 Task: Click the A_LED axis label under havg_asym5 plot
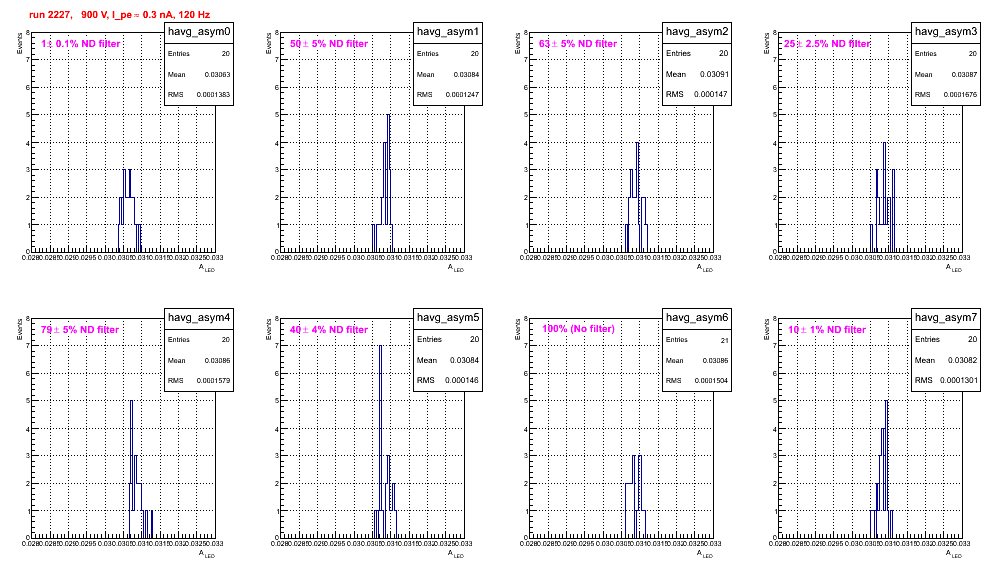[x=456, y=554]
